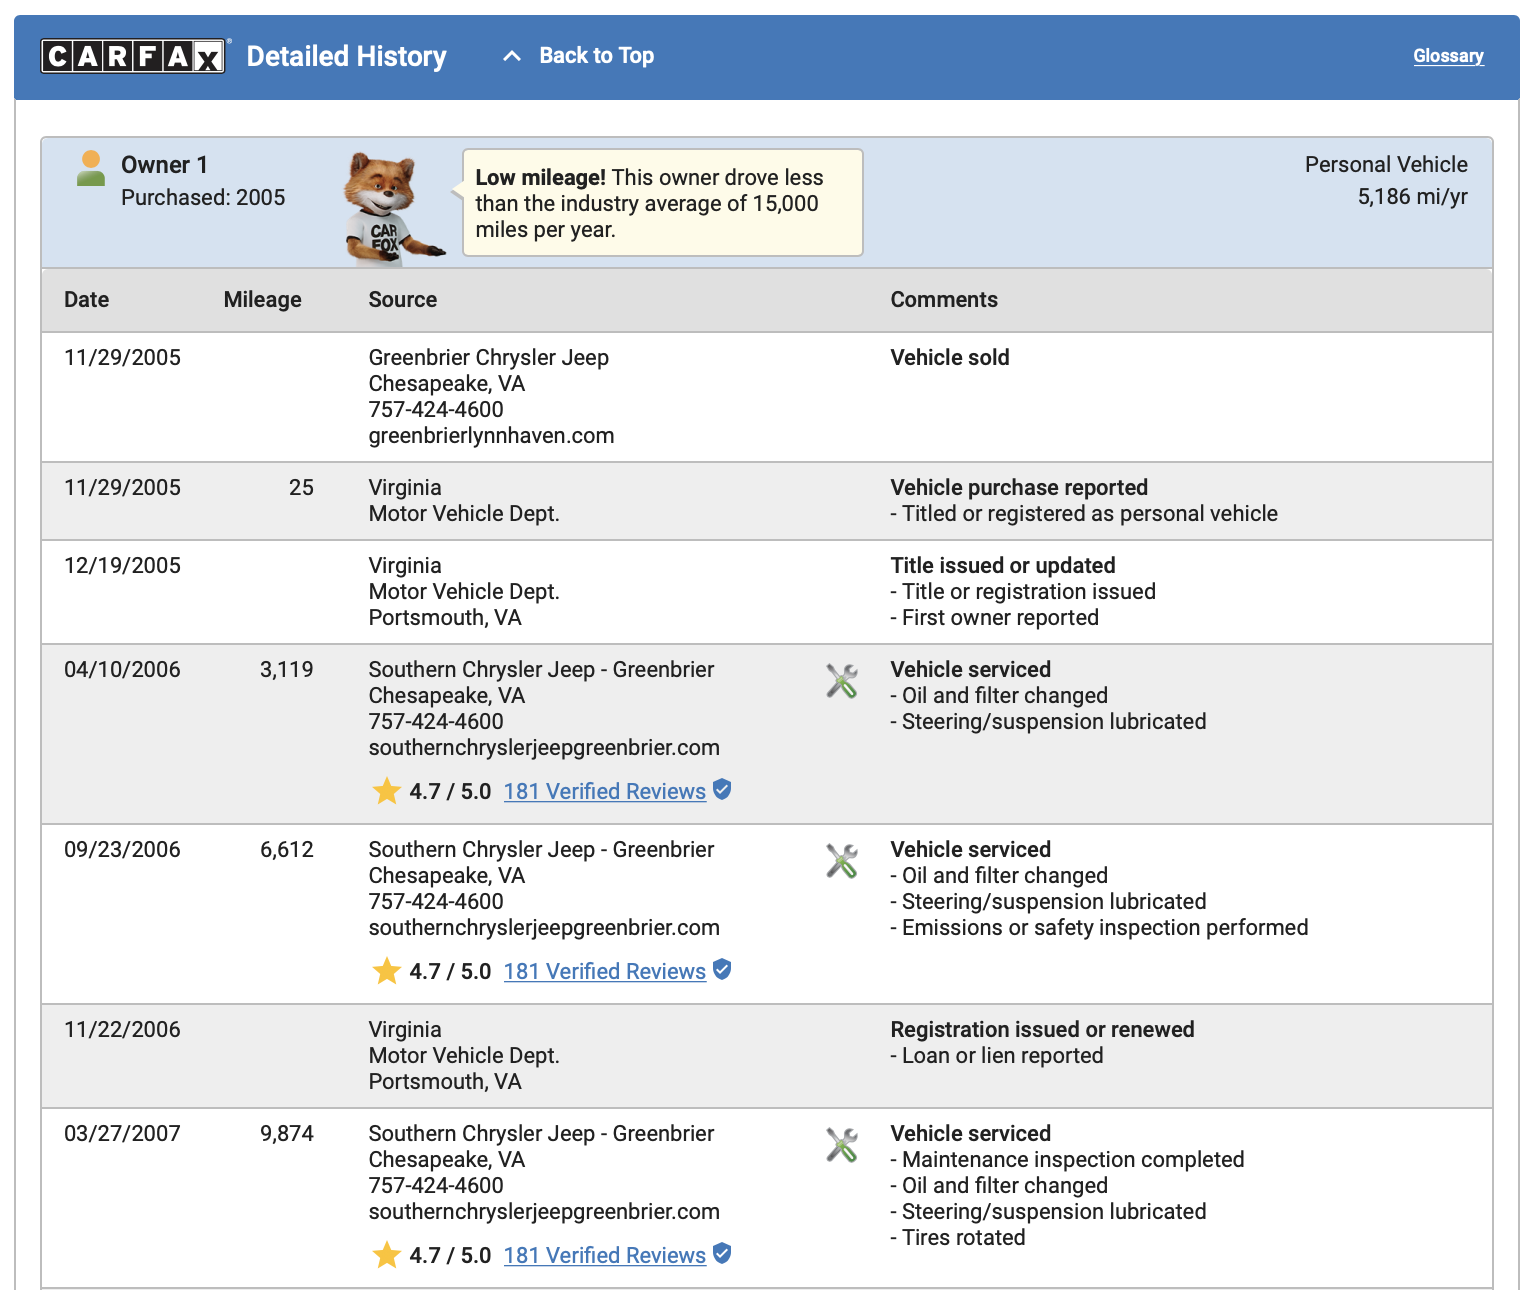Click the Title issued or updated comment
Screen dimensions: 1526x1290
tap(1003, 566)
